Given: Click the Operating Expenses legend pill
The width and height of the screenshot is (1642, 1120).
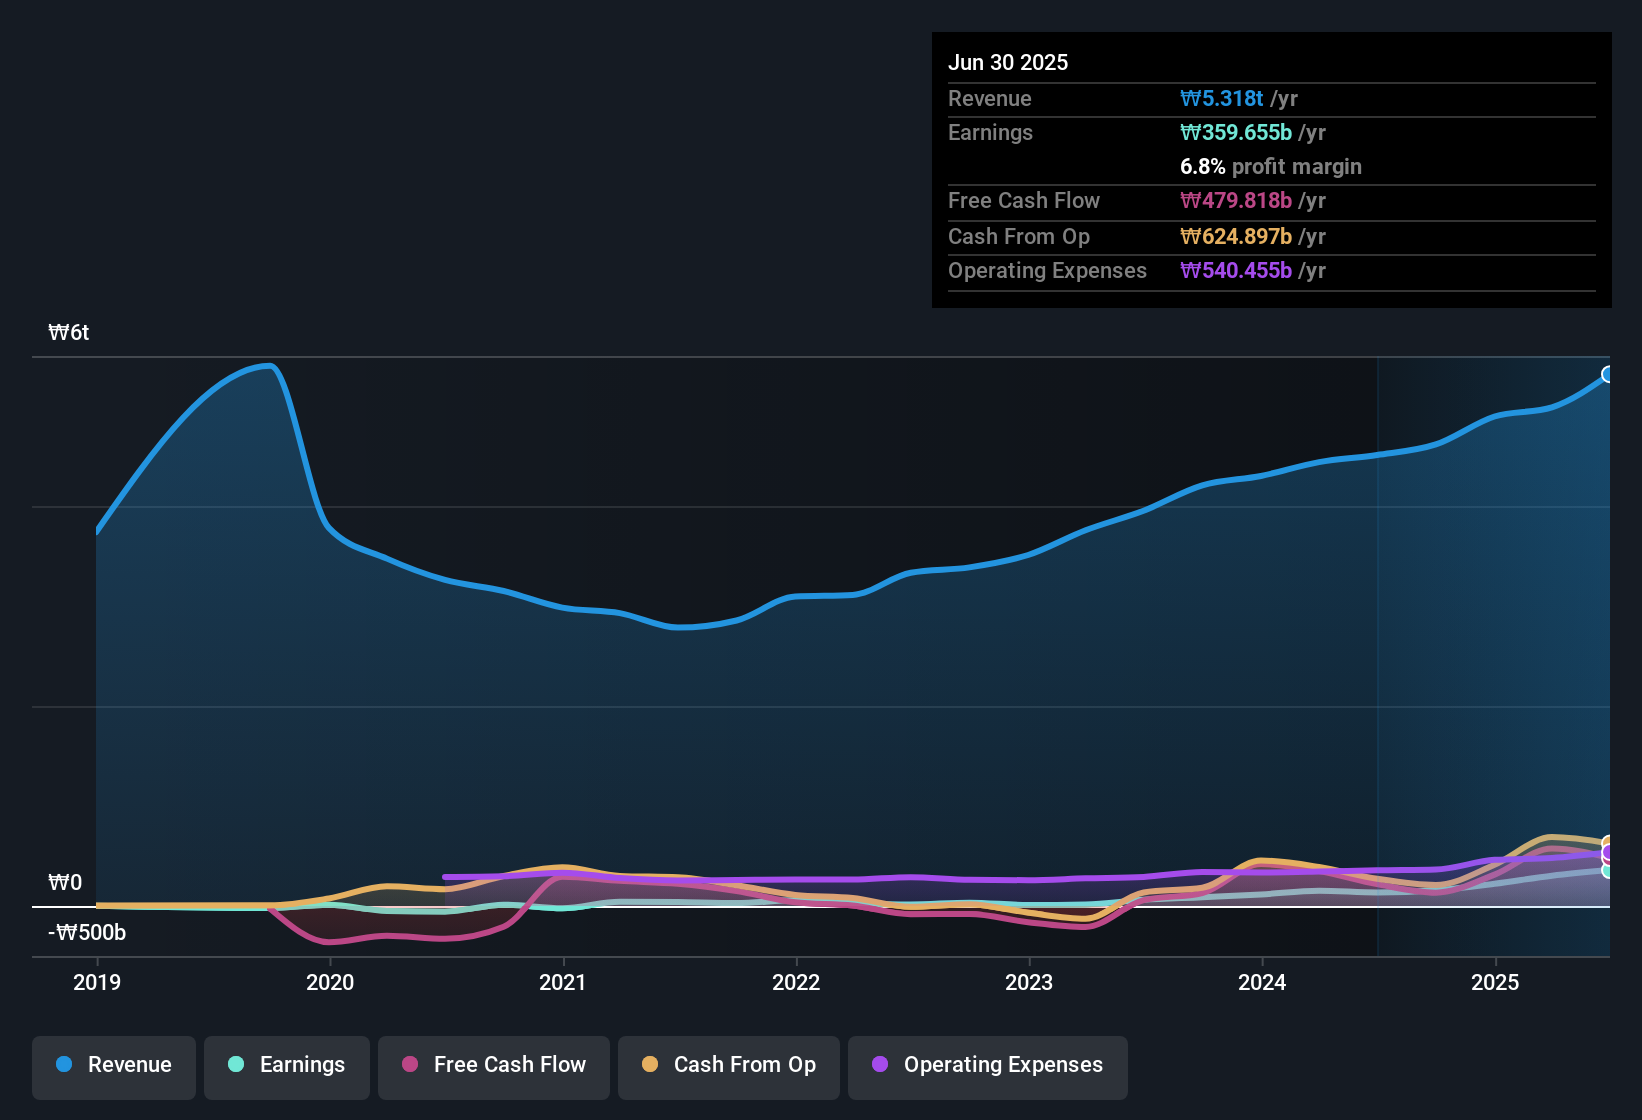Looking at the screenshot, I should tap(987, 1065).
